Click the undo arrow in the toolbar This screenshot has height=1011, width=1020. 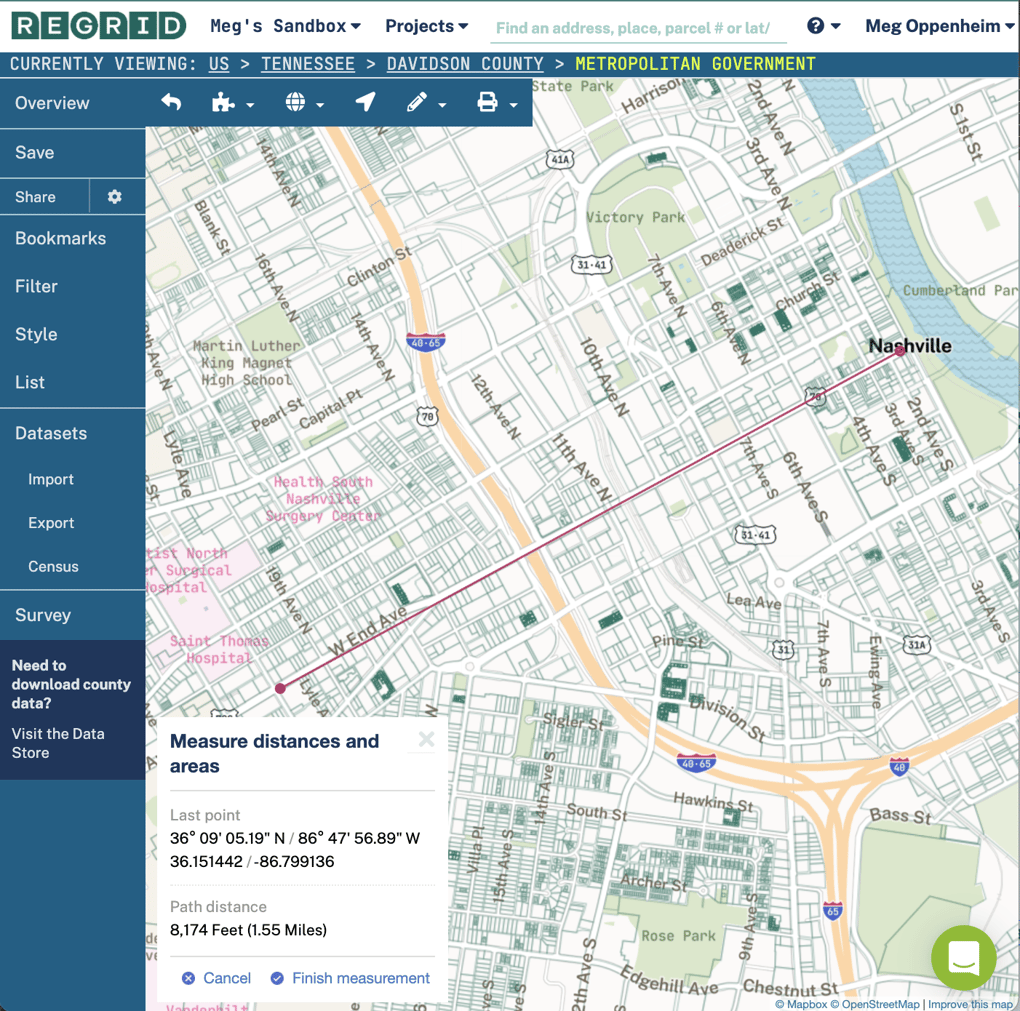pyautogui.click(x=170, y=101)
